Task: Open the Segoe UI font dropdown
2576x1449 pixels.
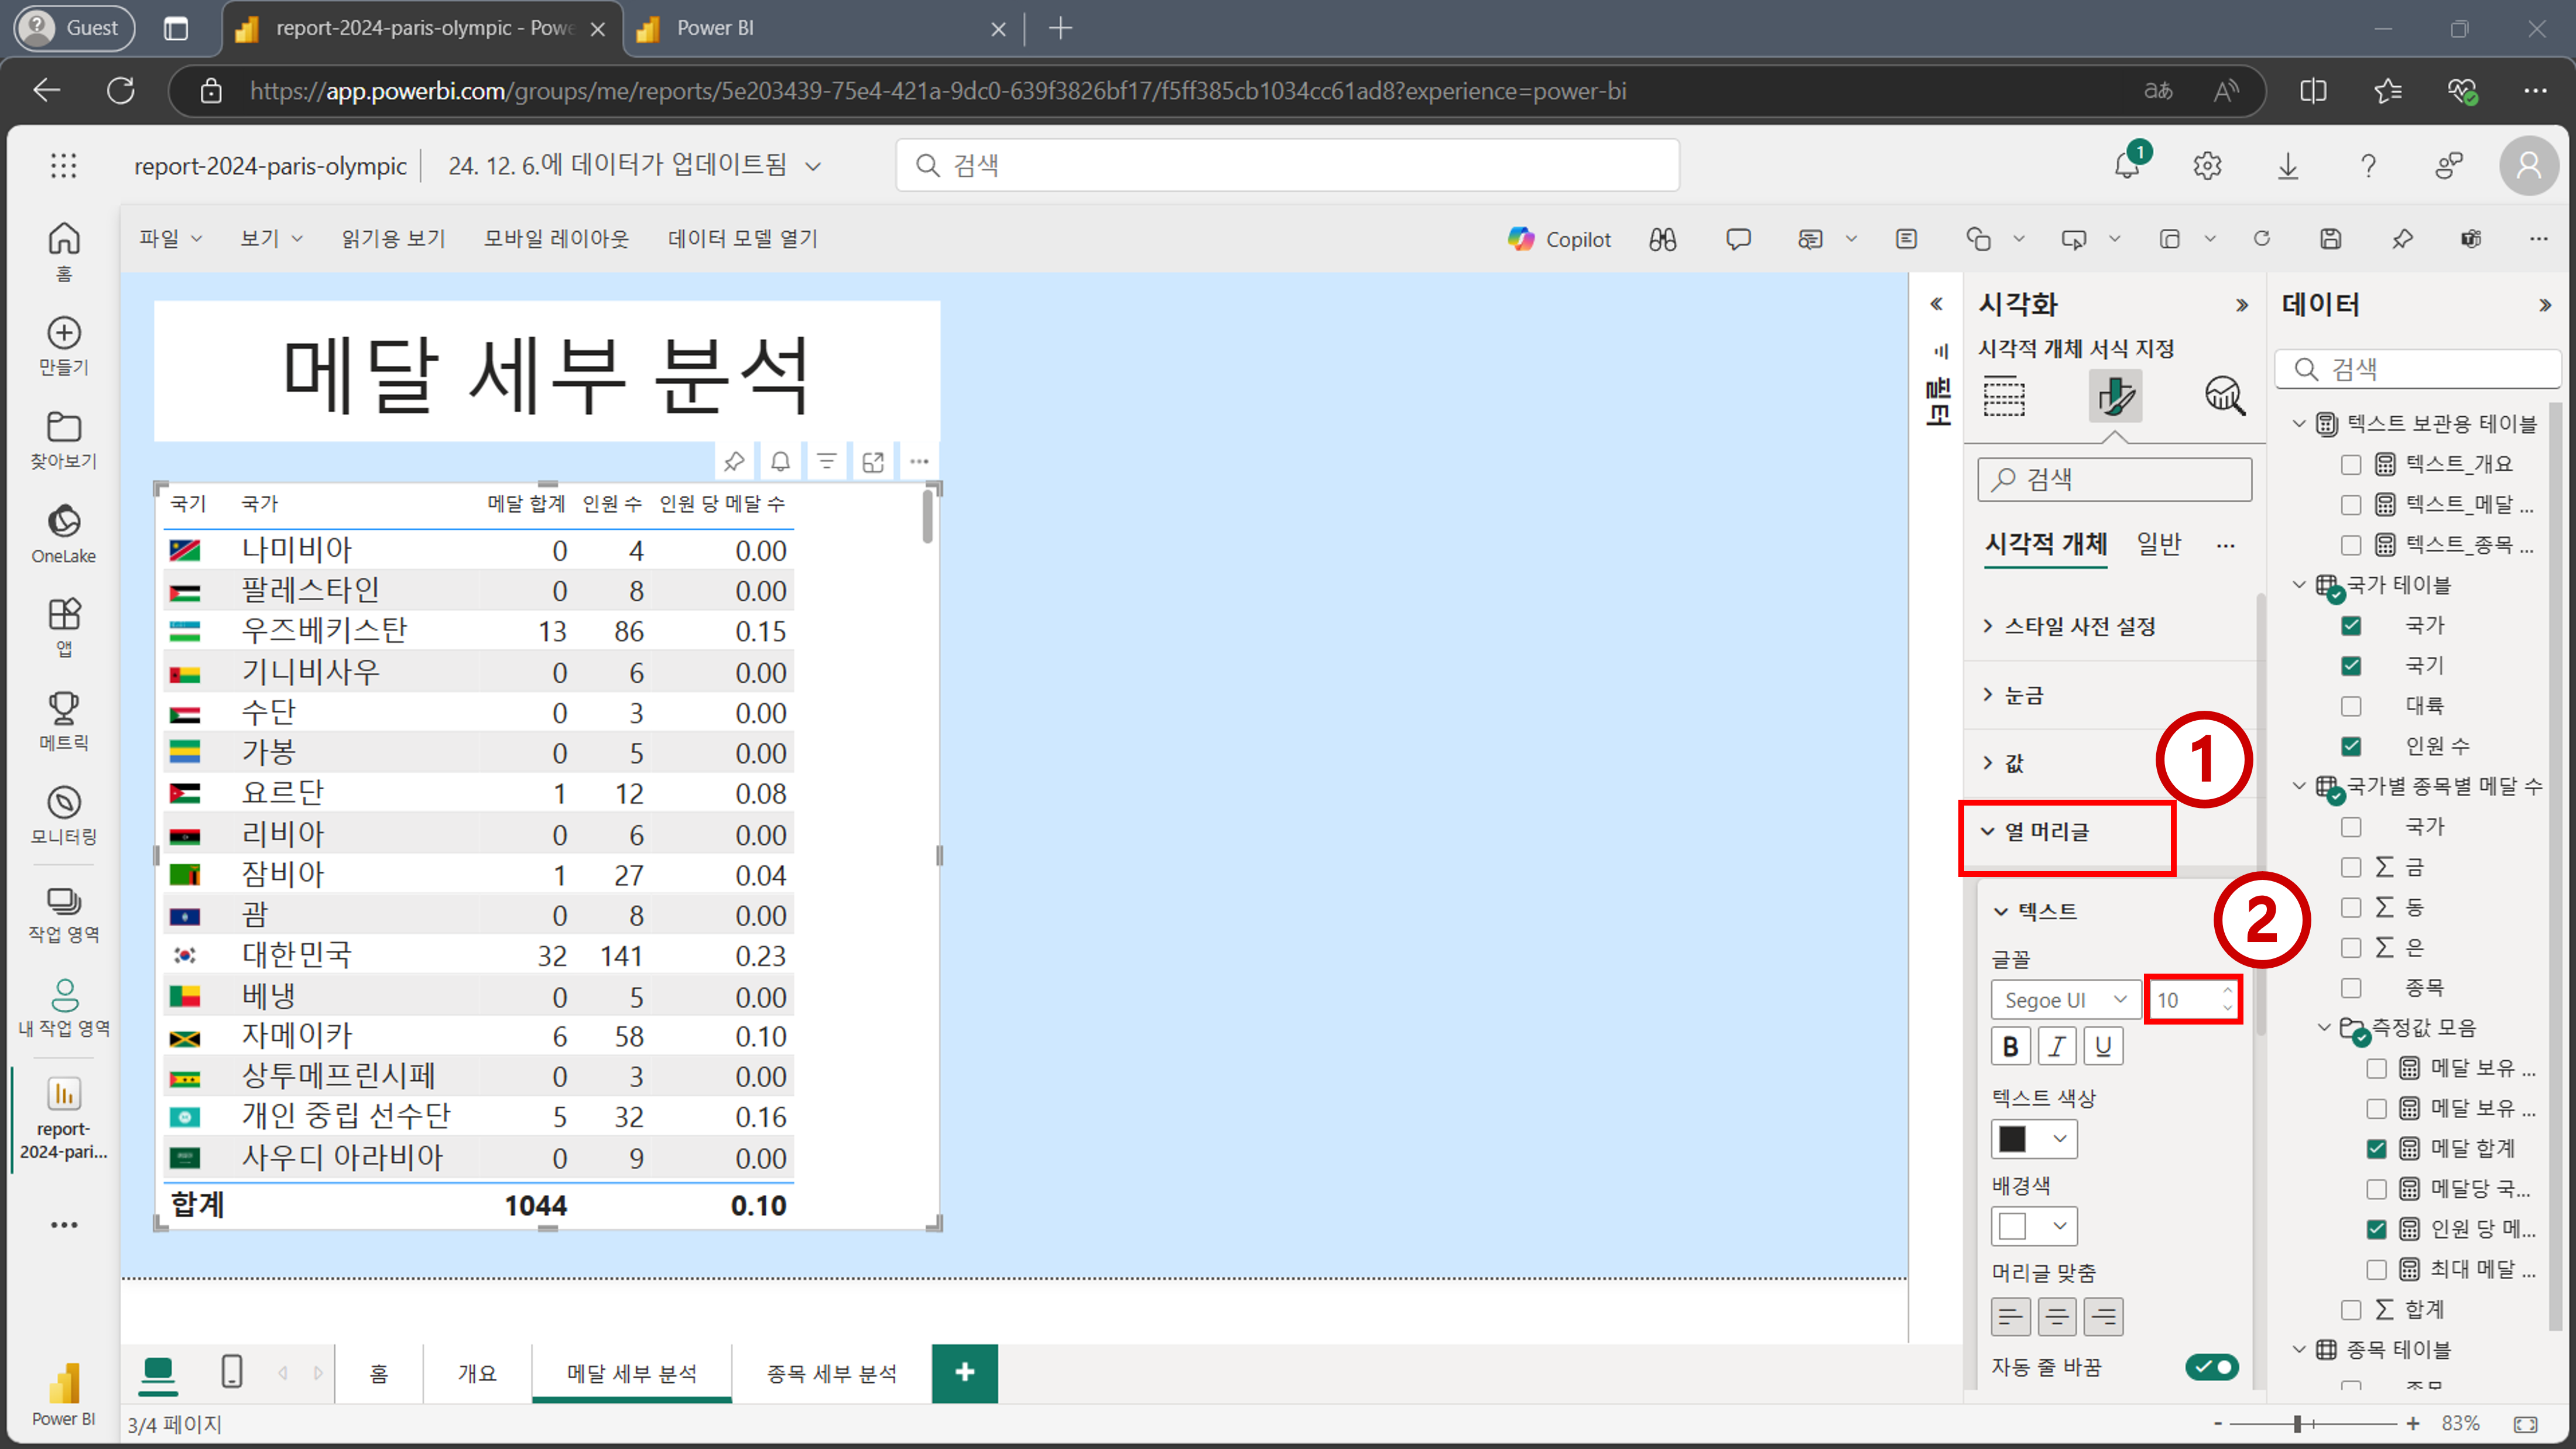Action: pos(2065,1000)
